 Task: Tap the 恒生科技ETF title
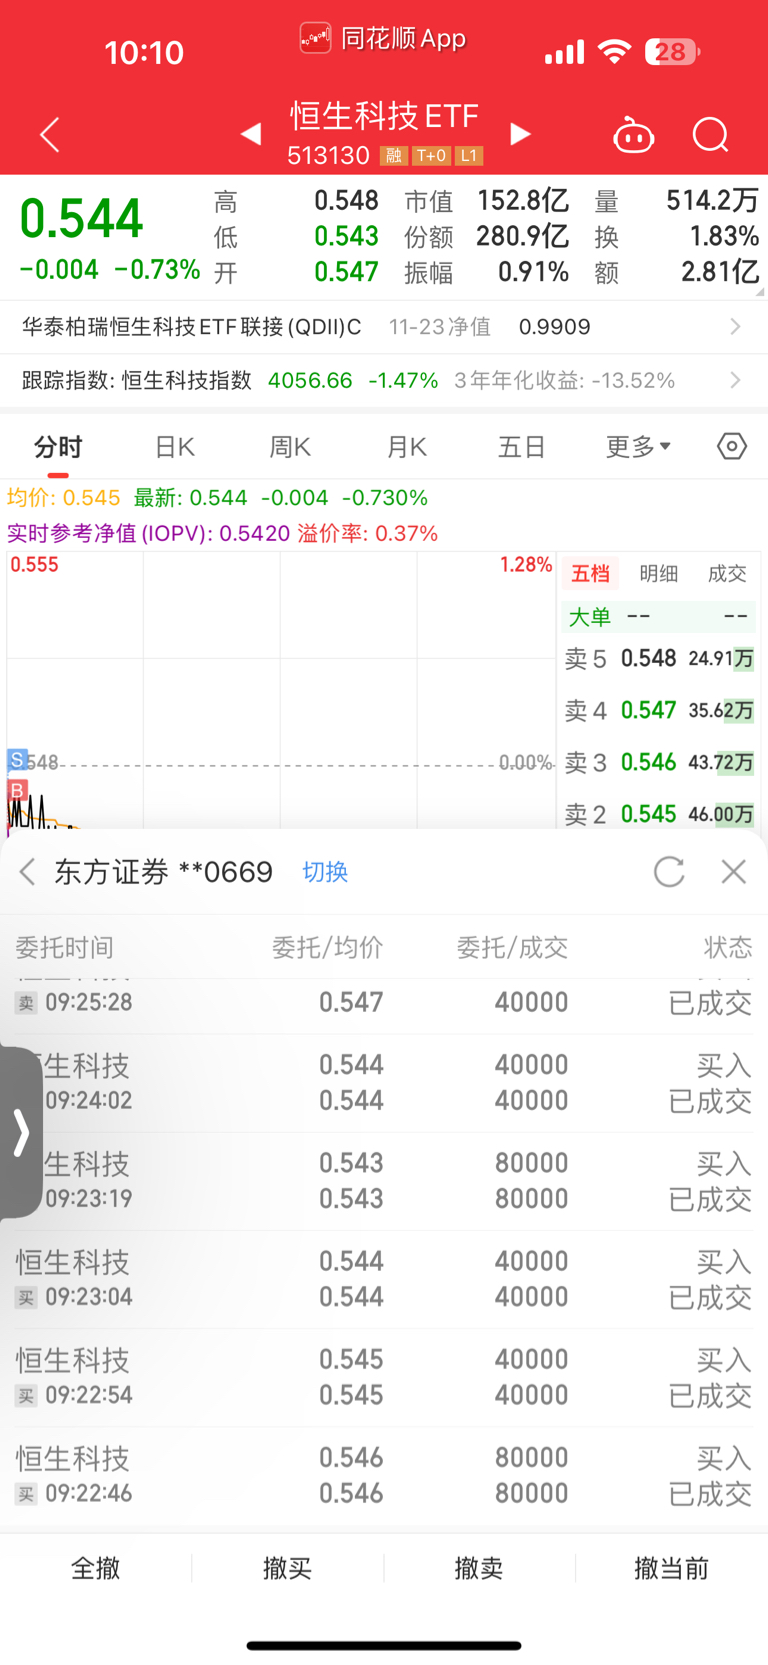385,116
